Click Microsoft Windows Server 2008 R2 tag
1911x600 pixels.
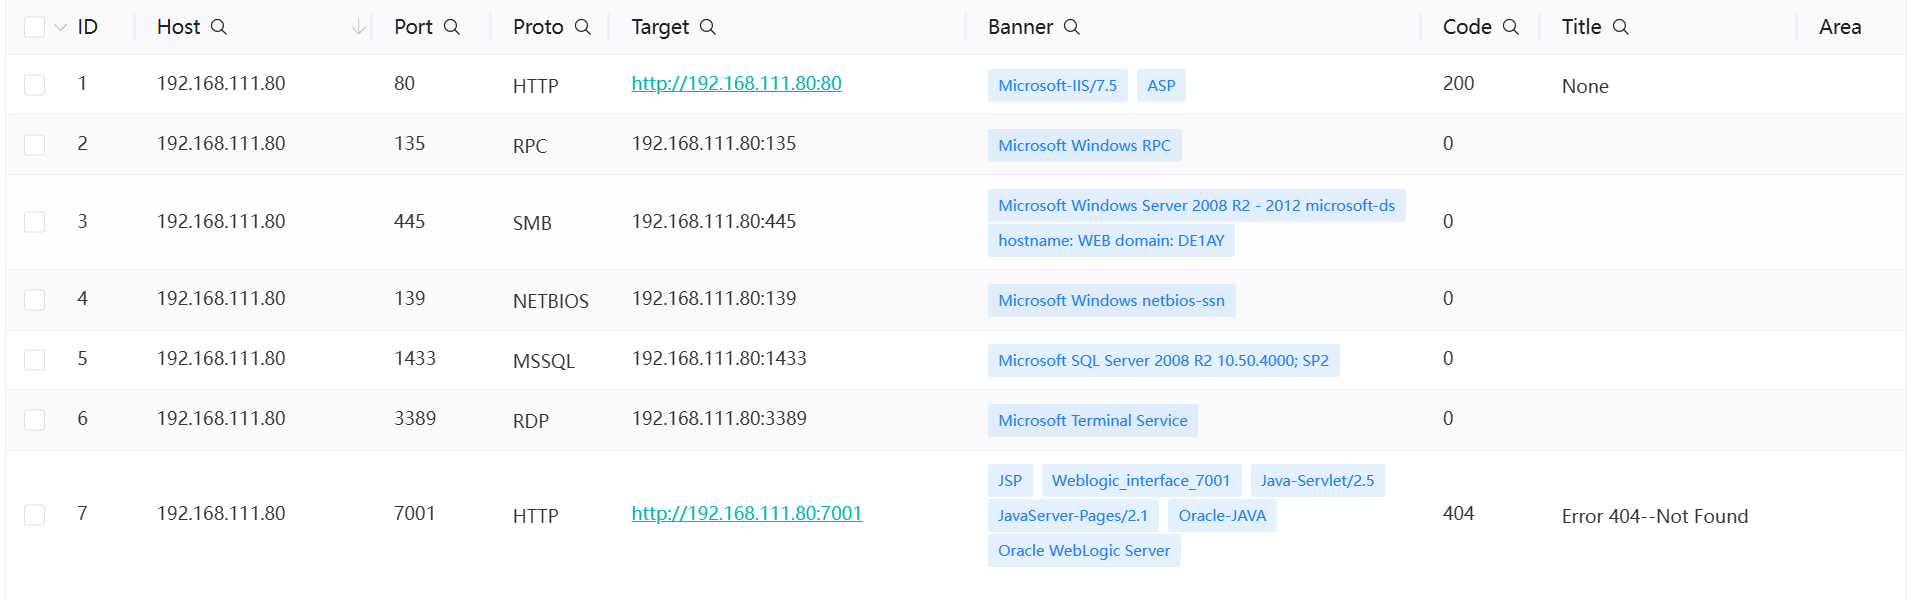tap(1196, 206)
